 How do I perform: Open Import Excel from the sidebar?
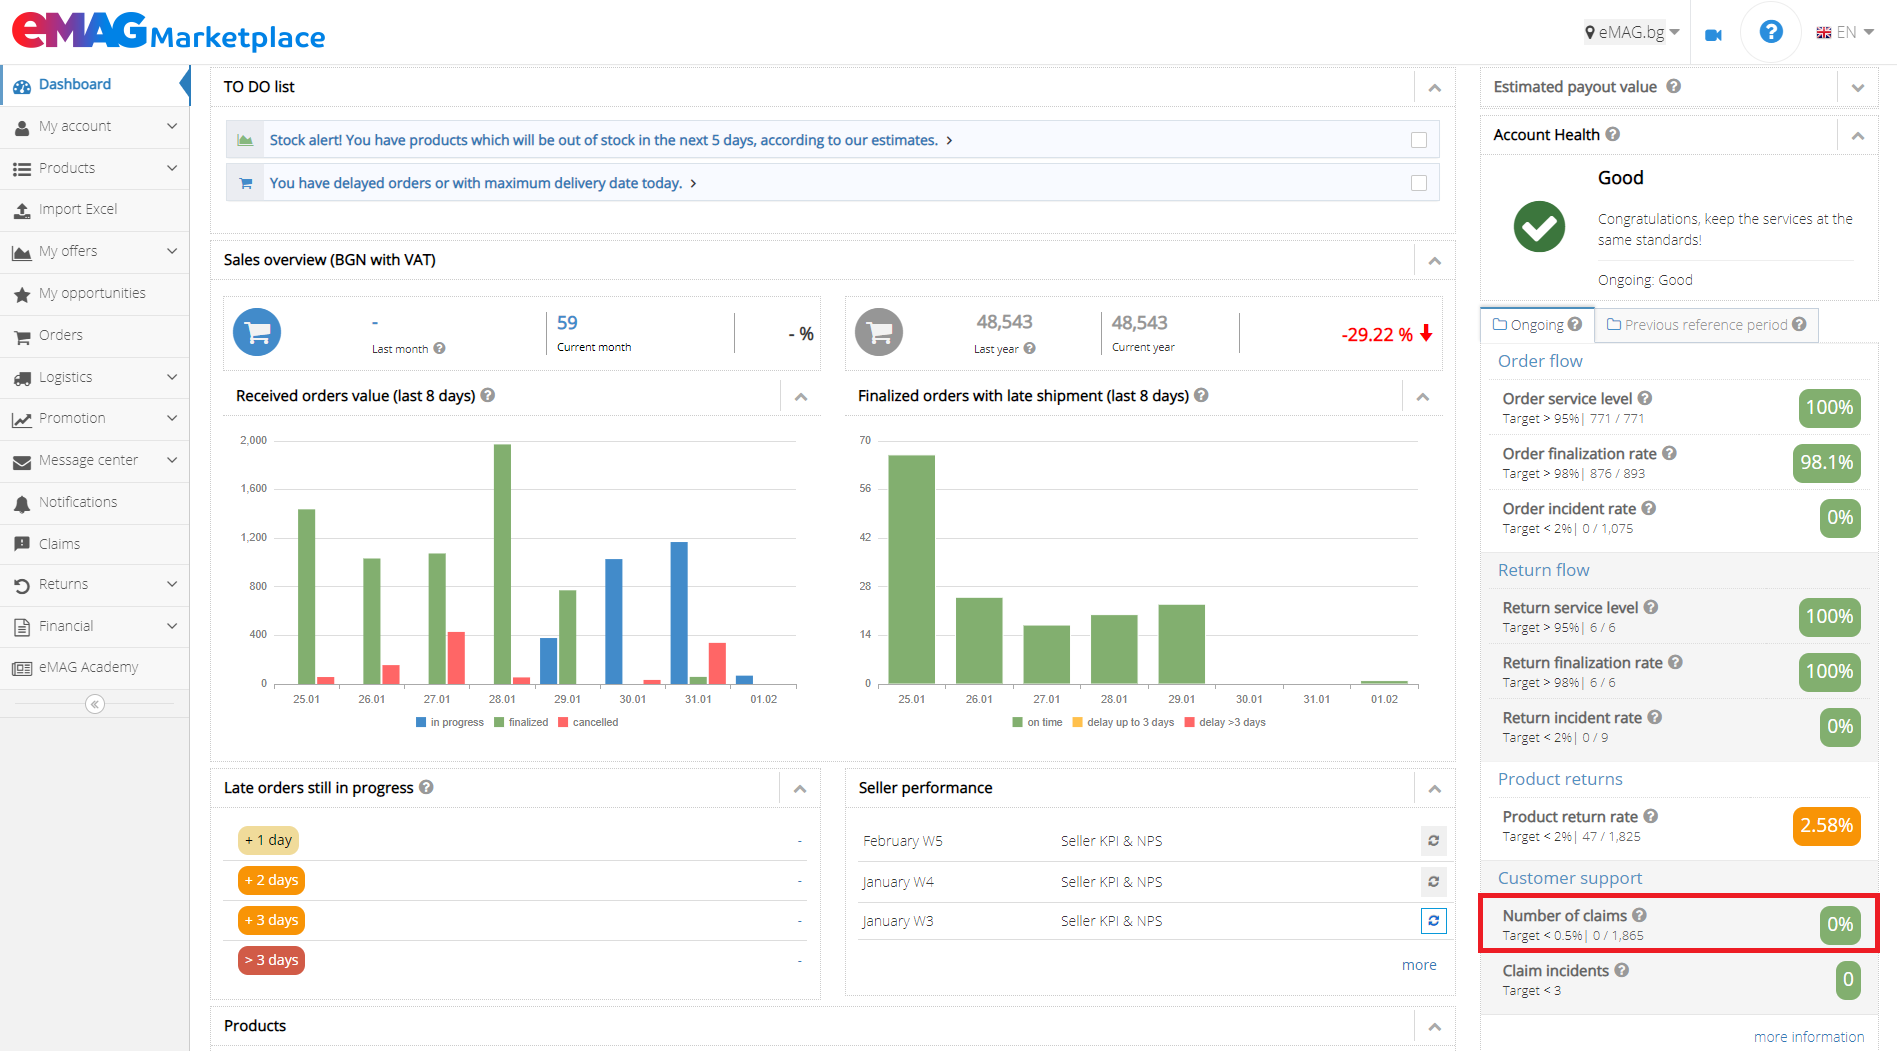point(78,209)
